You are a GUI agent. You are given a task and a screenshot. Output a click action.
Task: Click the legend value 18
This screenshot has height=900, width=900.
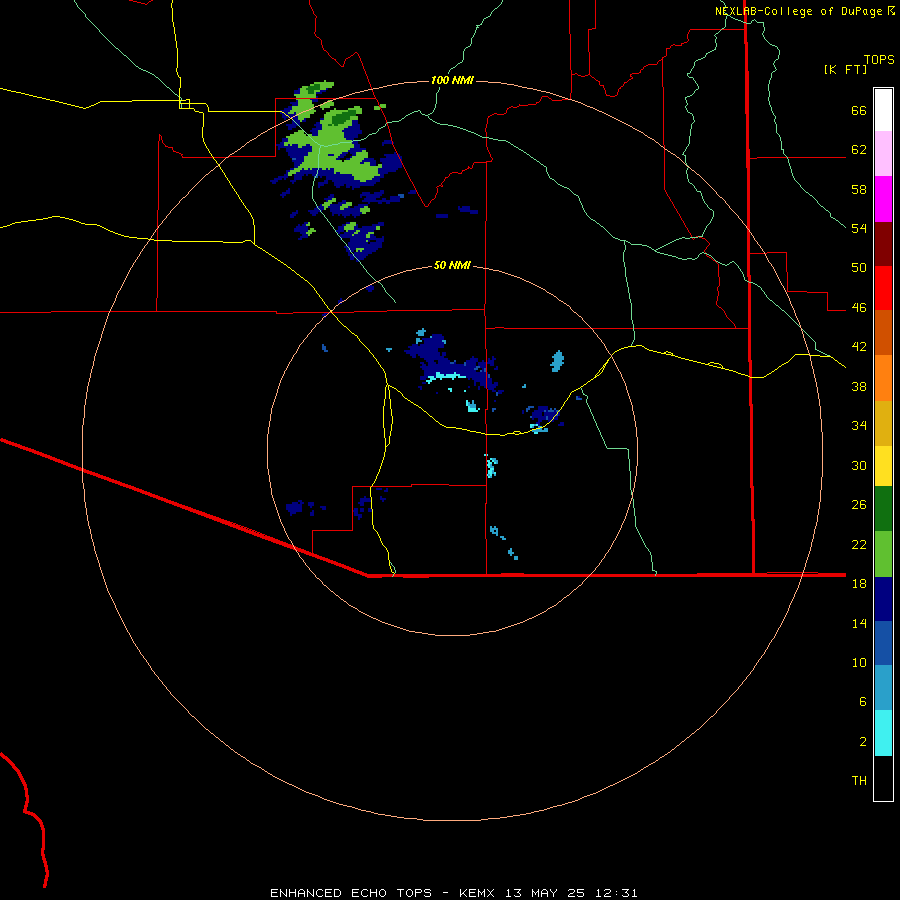click(x=859, y=584)
